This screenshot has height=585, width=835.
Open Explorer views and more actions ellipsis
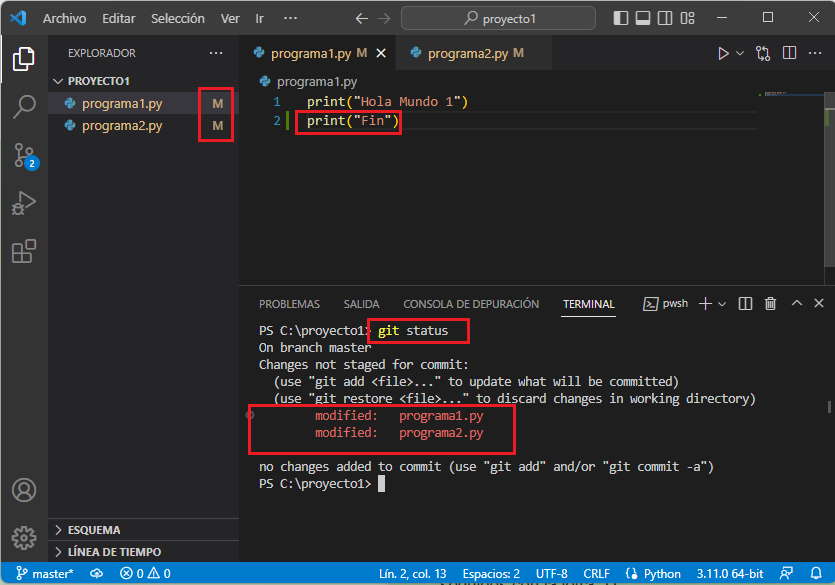[x=216, y=53]
